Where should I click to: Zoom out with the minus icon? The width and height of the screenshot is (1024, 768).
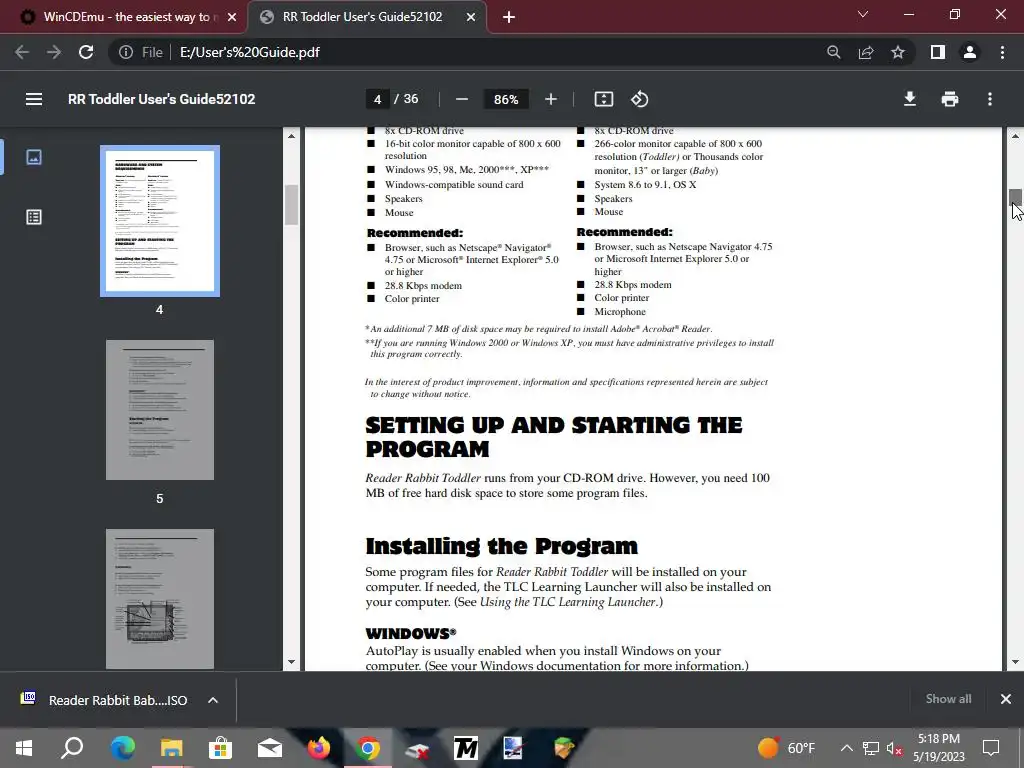[462, 99]
